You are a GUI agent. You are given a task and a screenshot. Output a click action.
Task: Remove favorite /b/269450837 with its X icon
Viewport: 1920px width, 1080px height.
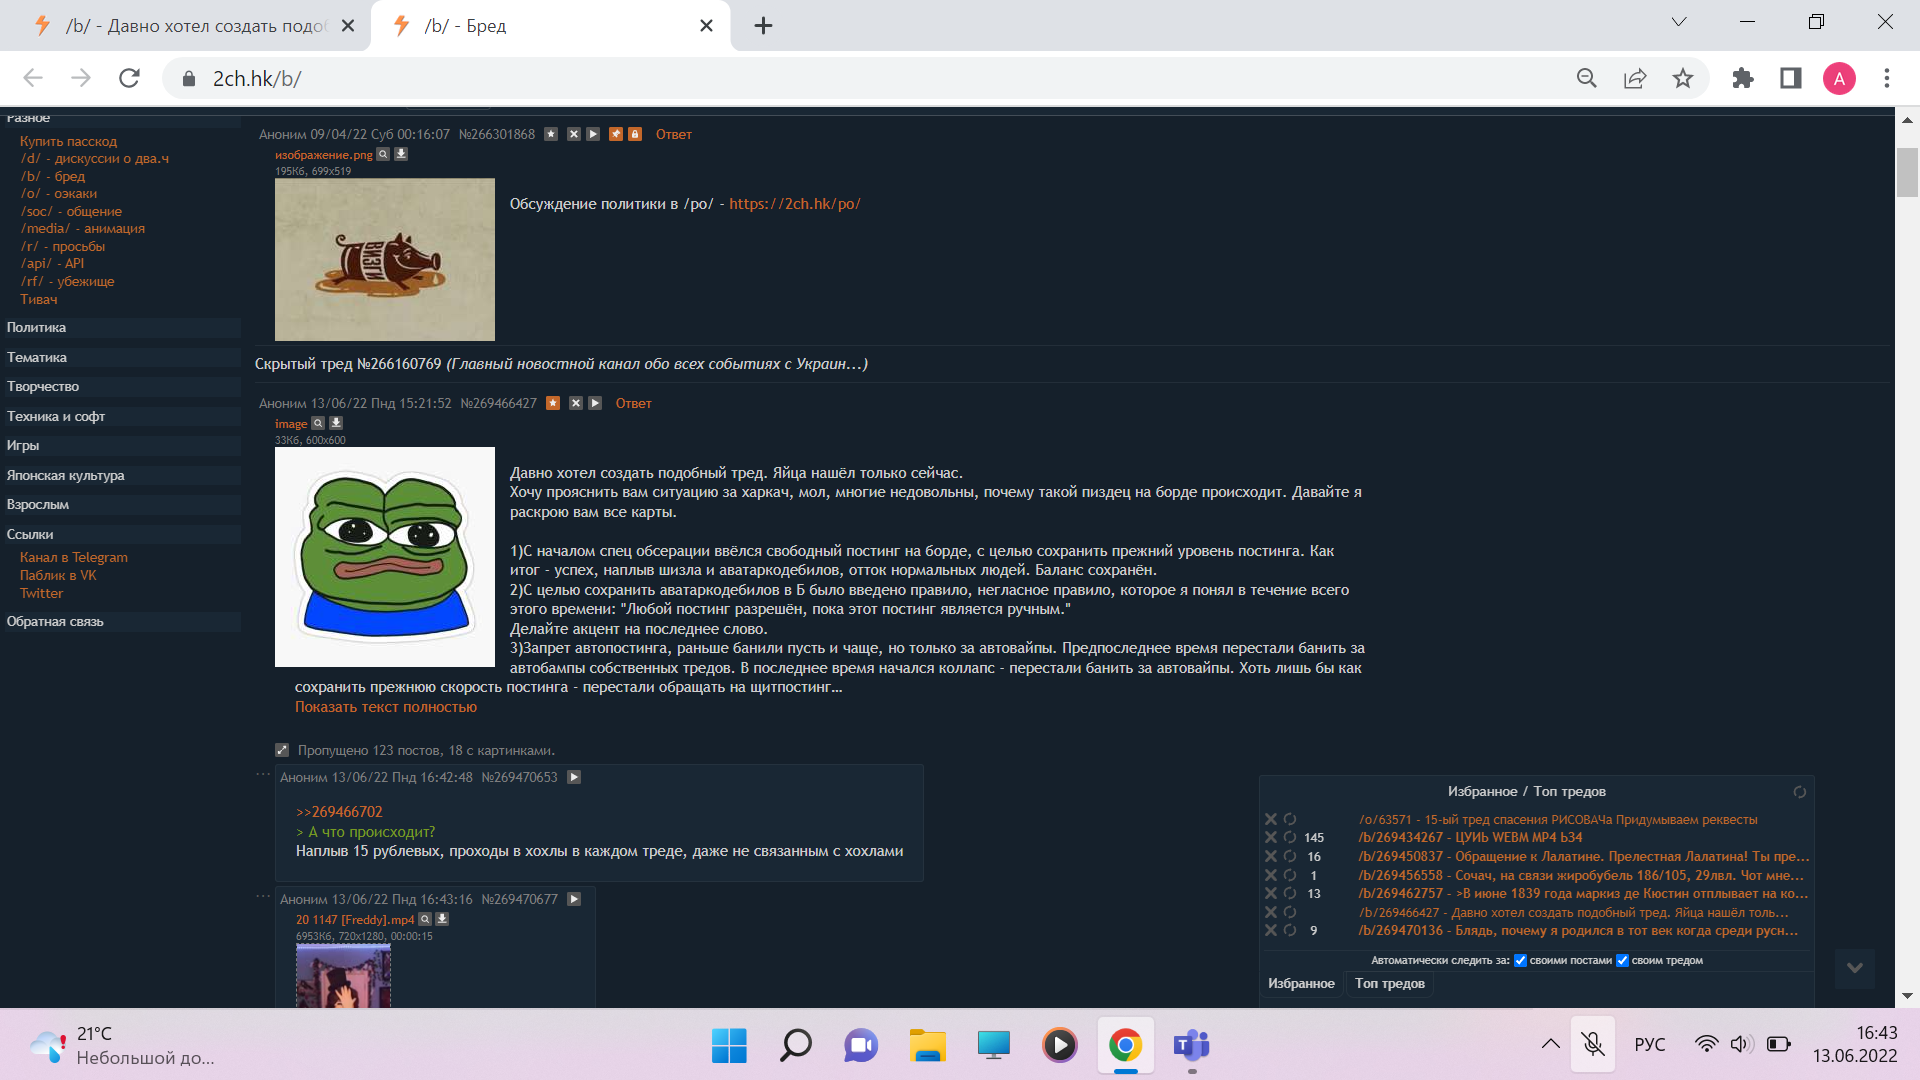click(x=1271, y=856)
